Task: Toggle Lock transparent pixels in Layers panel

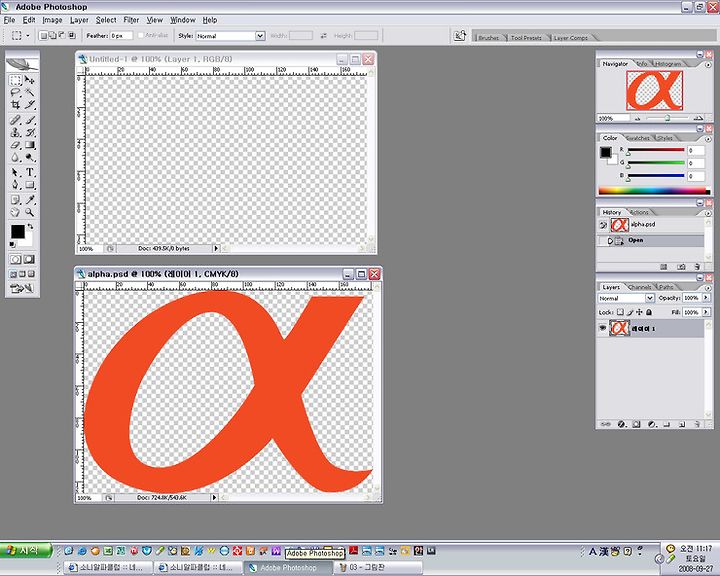Action: pyautogui.click(x=620, y=312)
